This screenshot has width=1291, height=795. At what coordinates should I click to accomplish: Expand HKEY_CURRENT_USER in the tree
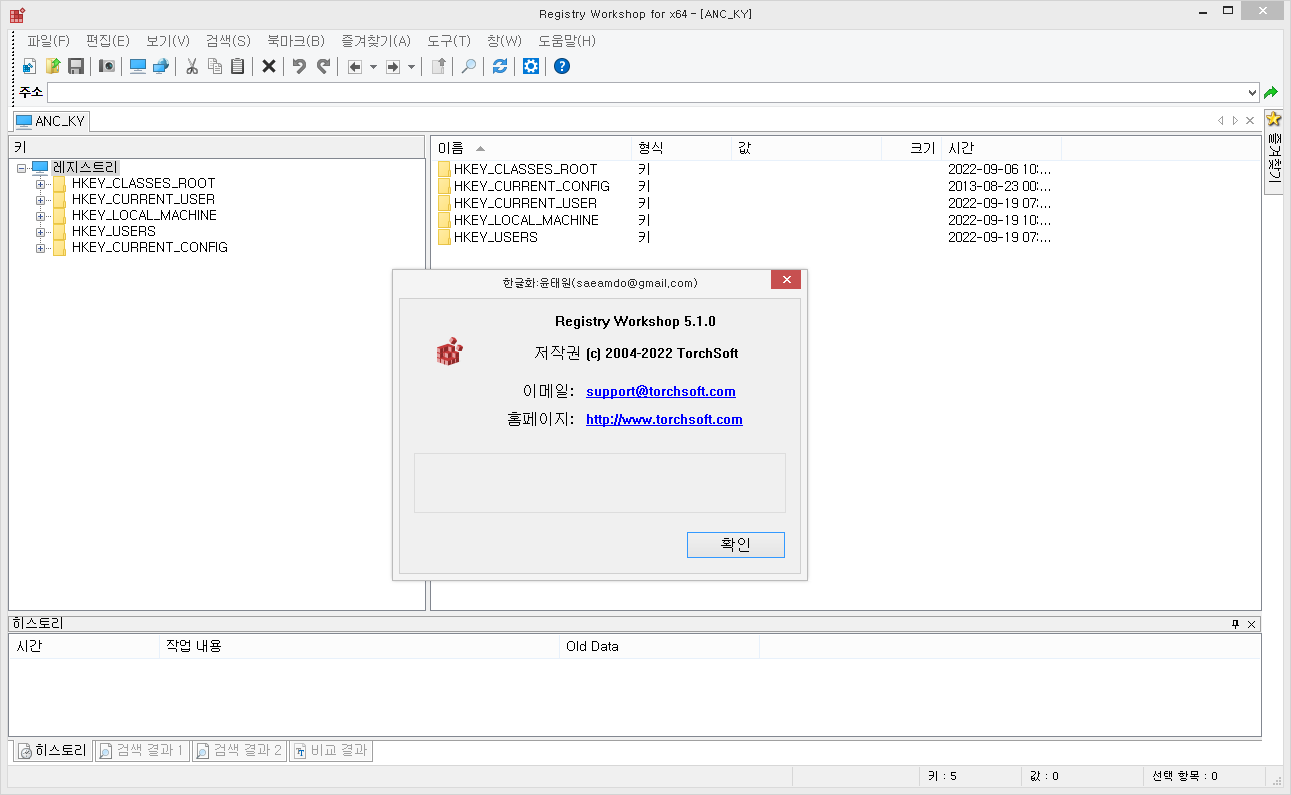tap(41, 200)
